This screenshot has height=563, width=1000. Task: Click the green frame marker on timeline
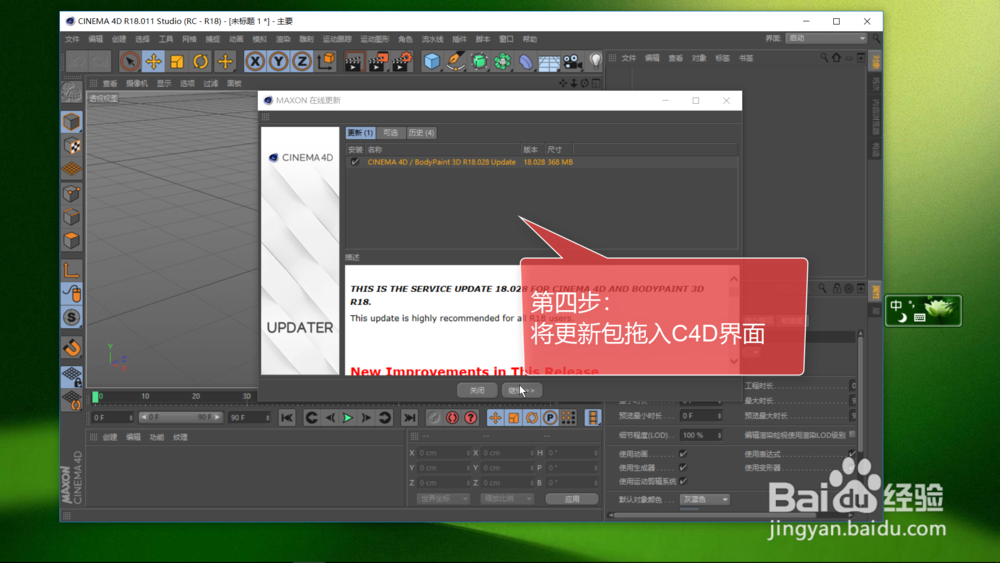coord(96,397)
